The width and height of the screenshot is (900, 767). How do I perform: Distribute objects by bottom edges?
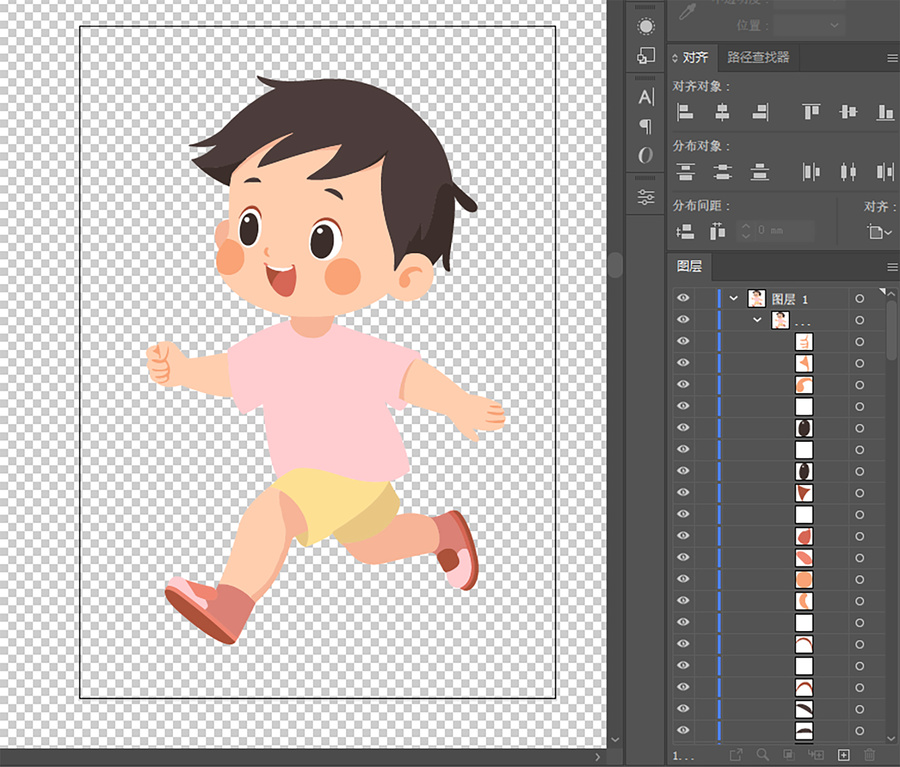[x=759, y=172]
